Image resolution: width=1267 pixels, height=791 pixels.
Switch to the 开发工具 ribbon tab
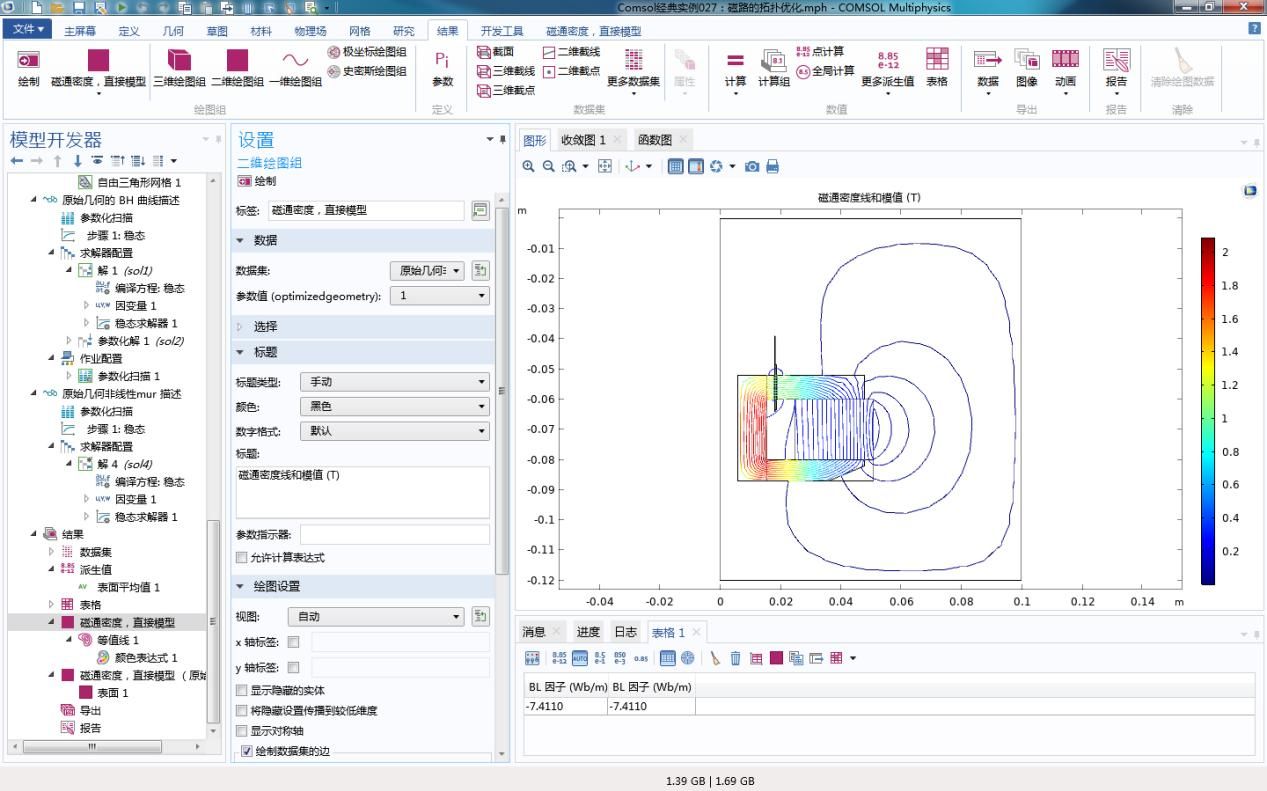(x=502, y=31)
